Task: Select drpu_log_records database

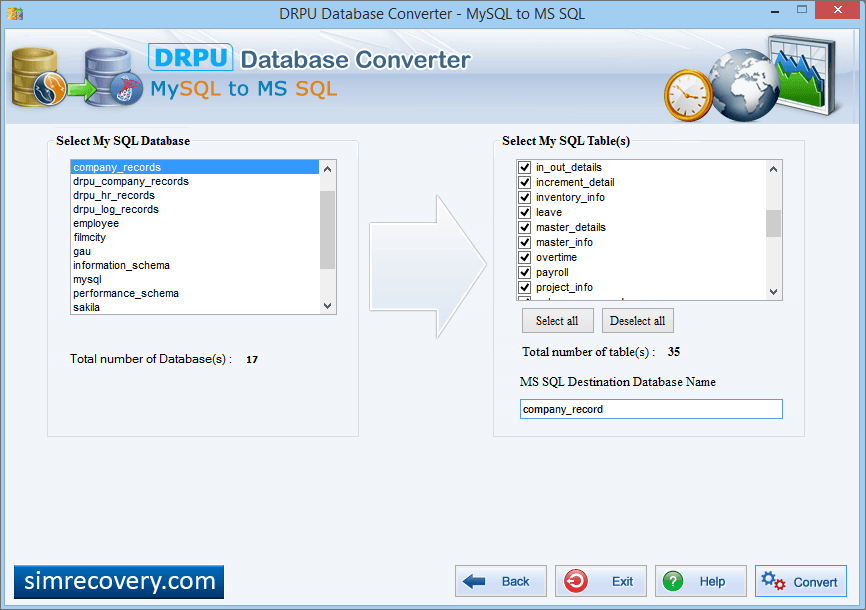Action: tap(196, 209)
